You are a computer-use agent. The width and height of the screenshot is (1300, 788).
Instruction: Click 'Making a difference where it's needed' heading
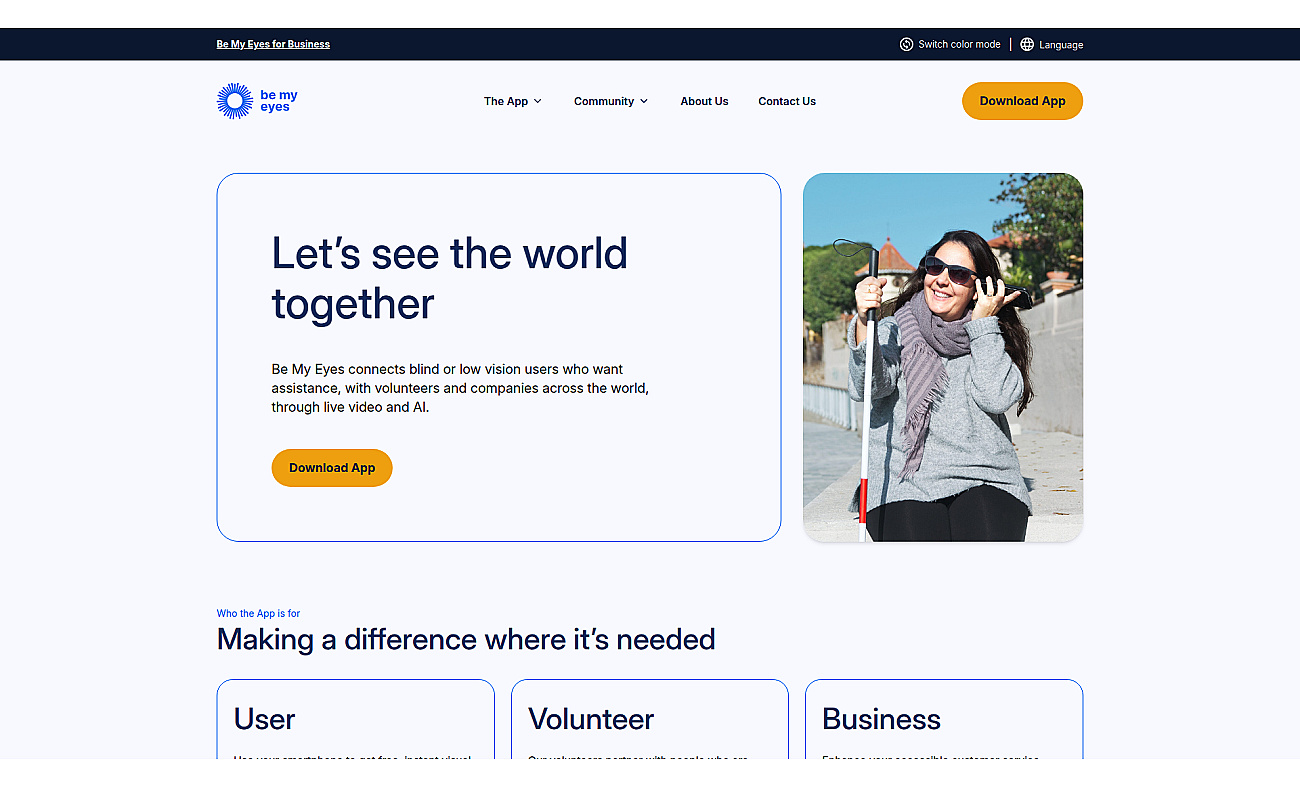(x=466, y=640)
